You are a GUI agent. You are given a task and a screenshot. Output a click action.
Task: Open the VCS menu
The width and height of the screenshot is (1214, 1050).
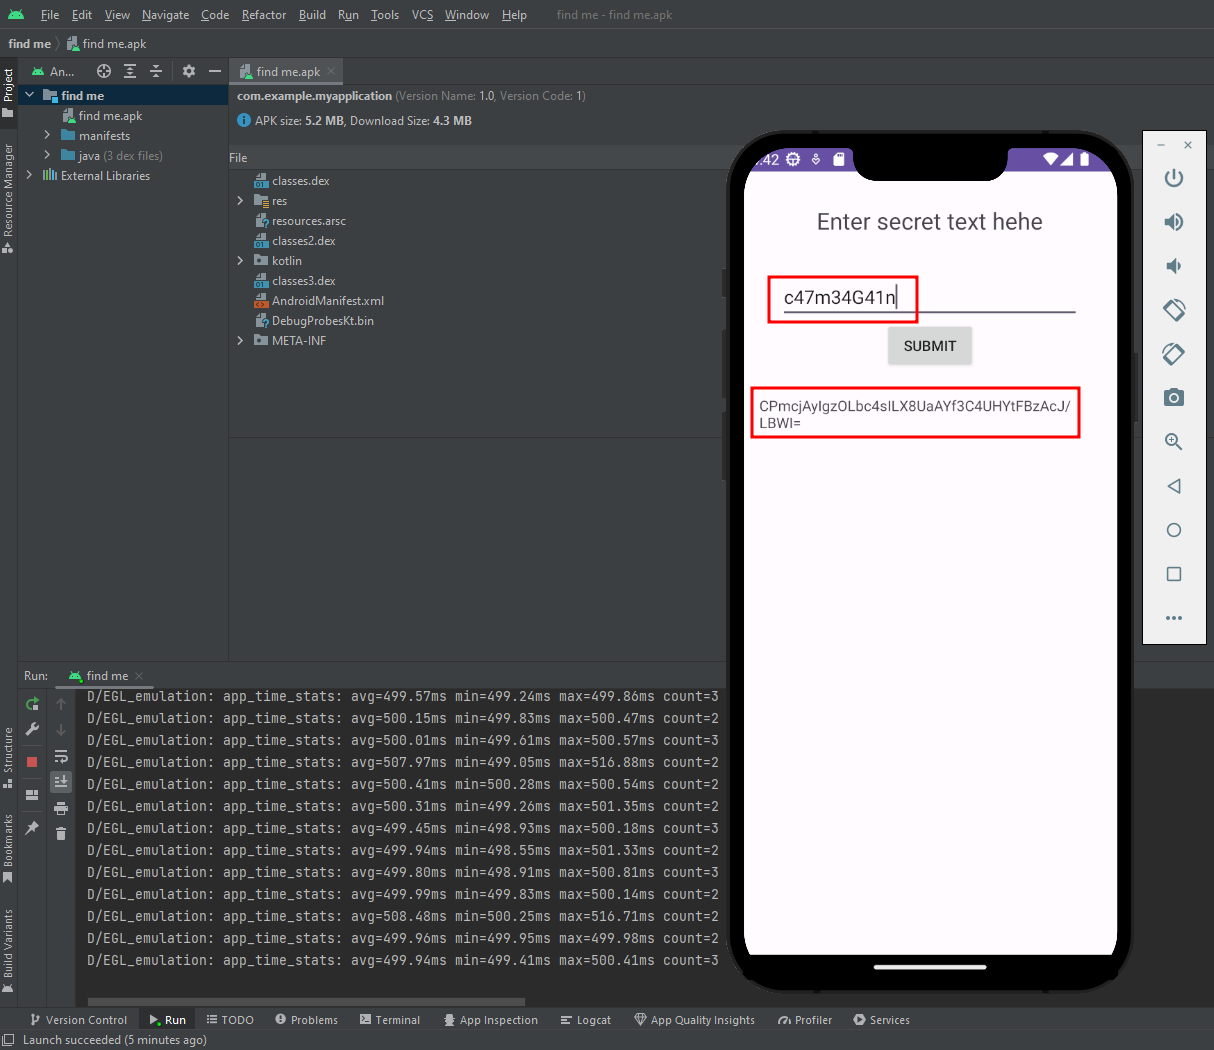point(423,15)
